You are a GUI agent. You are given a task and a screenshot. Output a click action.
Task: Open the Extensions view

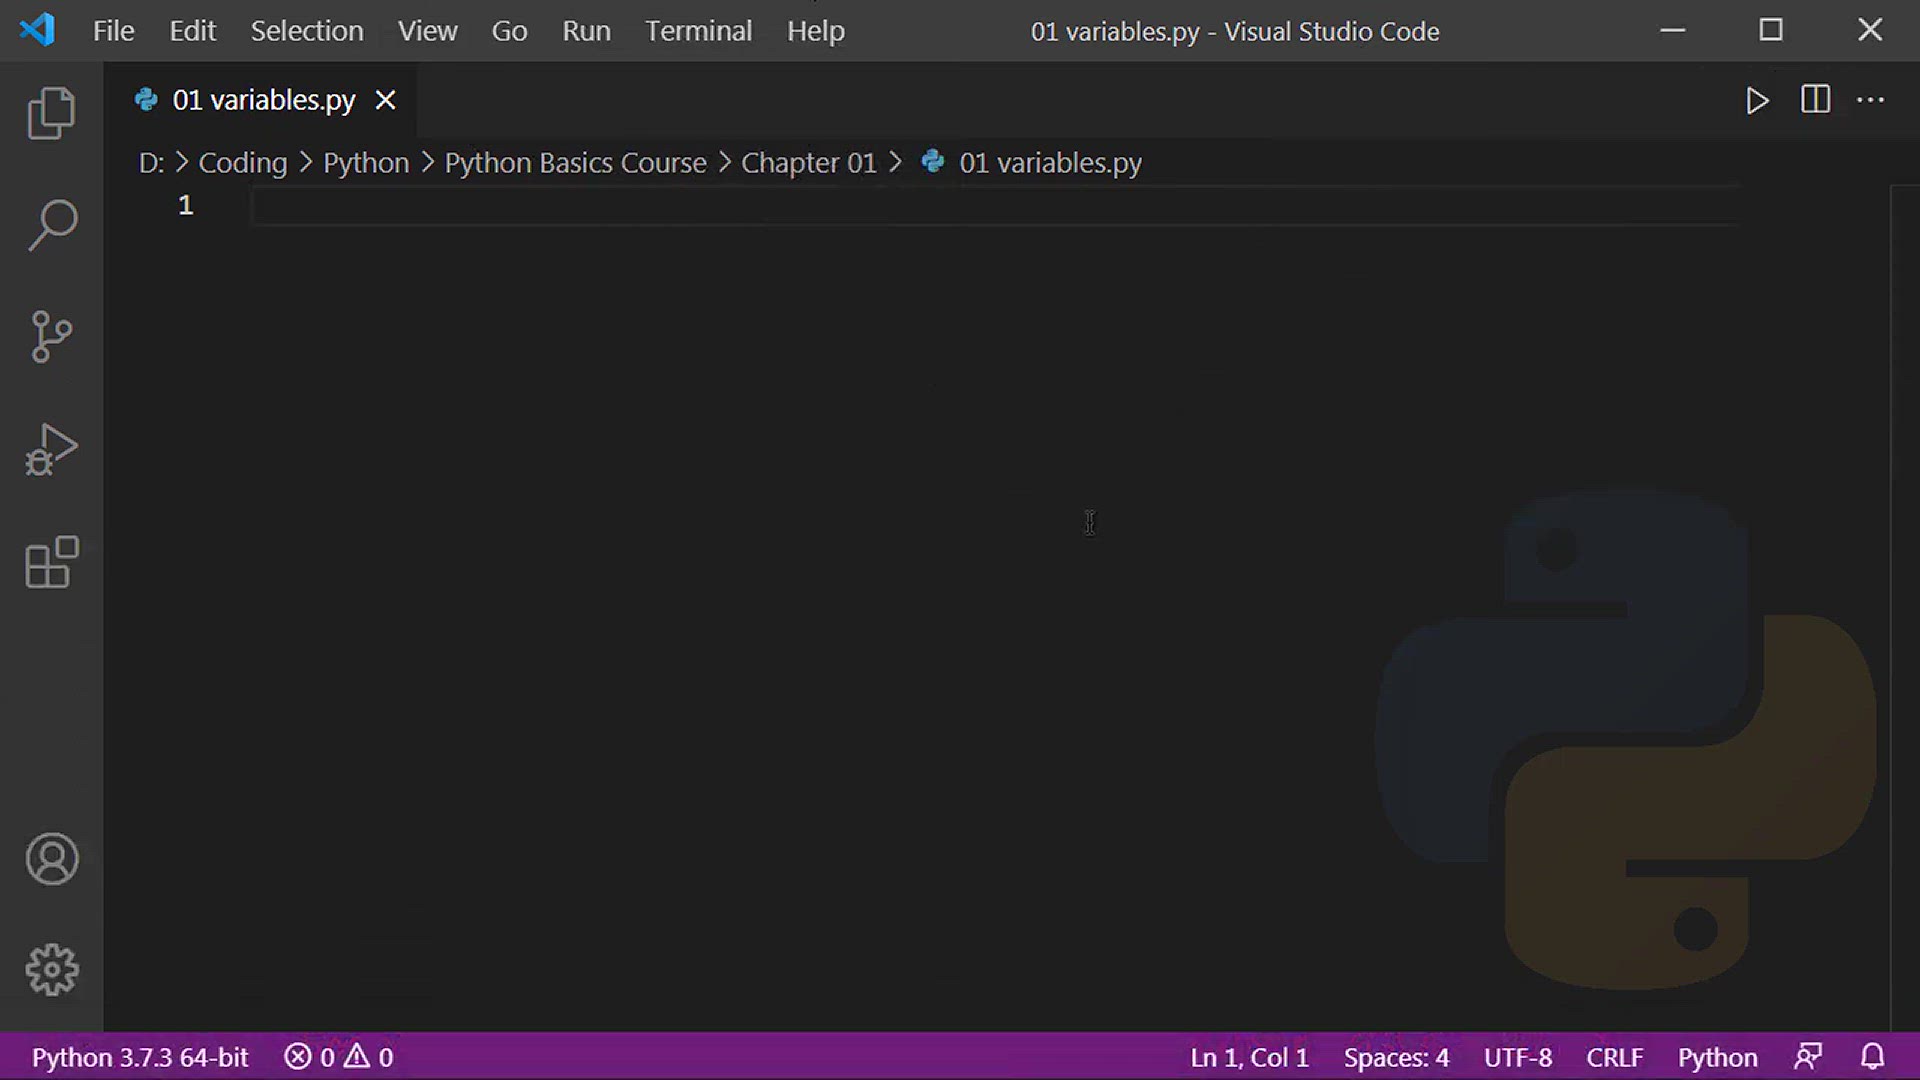(51, 562)
